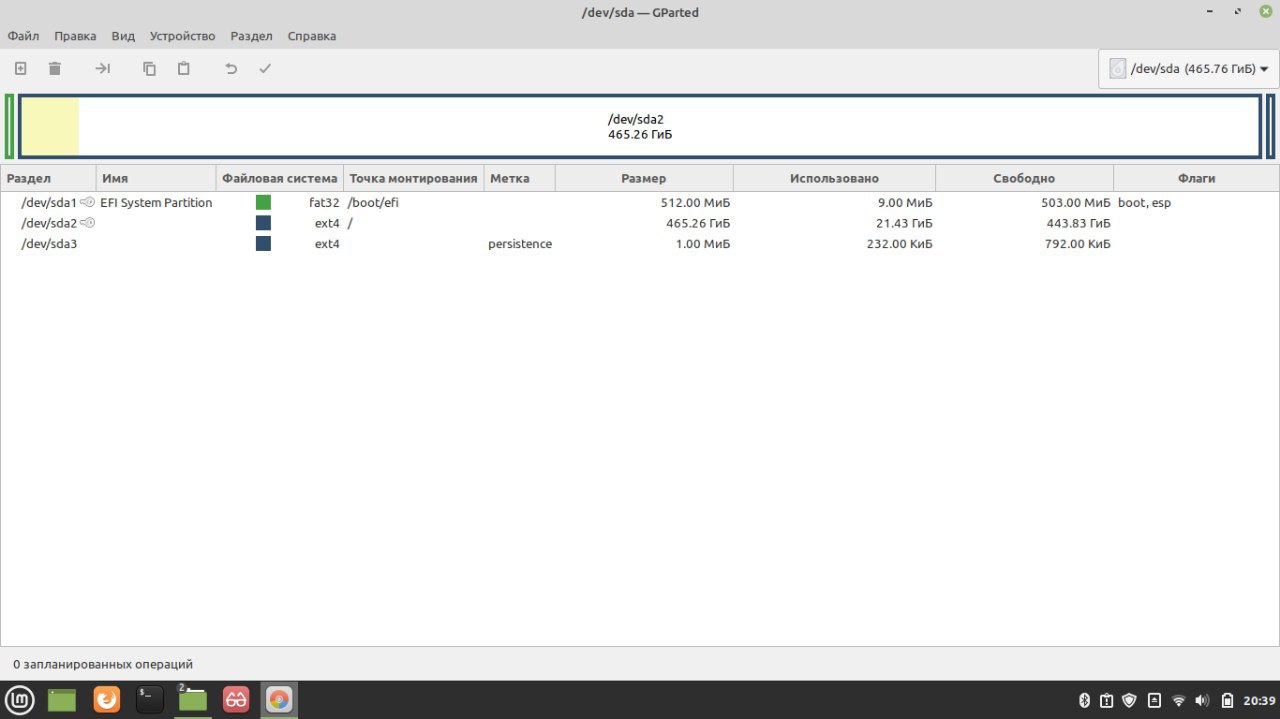
Task: Click the square tray icon next to the shield
Action: (1154, 700)
